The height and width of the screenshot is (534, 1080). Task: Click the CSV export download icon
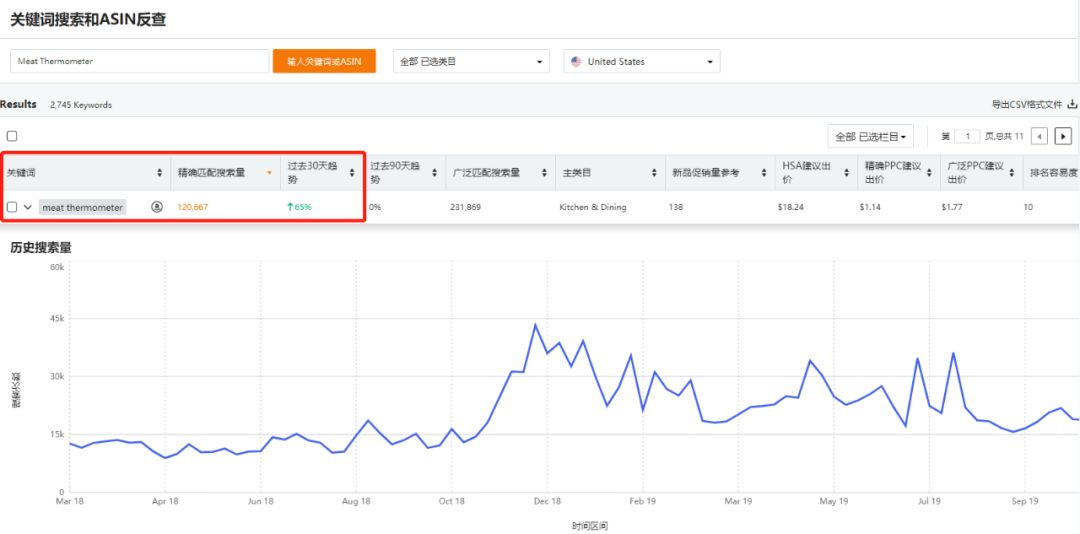pos(1072,104)
